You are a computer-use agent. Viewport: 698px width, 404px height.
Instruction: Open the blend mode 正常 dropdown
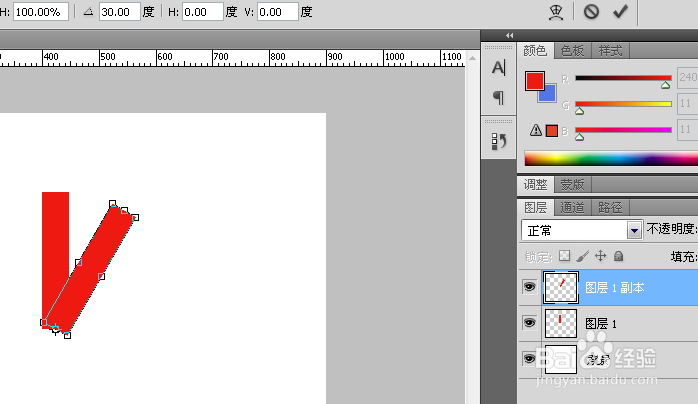[x=581, y=230]
